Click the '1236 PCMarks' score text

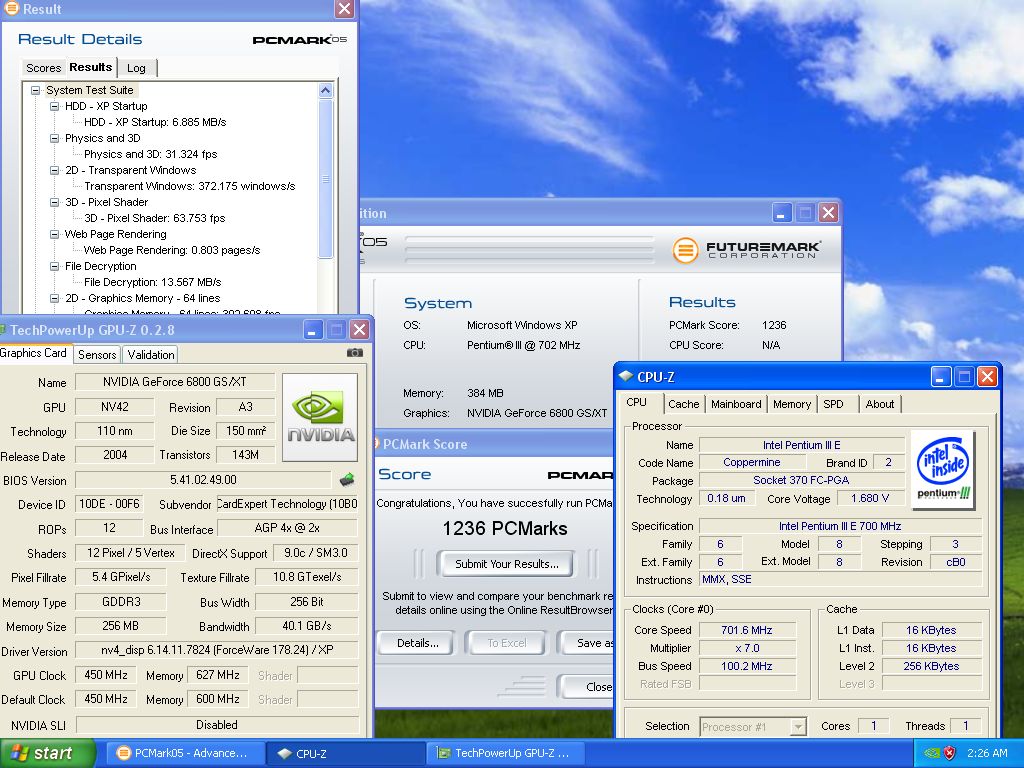click(x=505, y=528)
